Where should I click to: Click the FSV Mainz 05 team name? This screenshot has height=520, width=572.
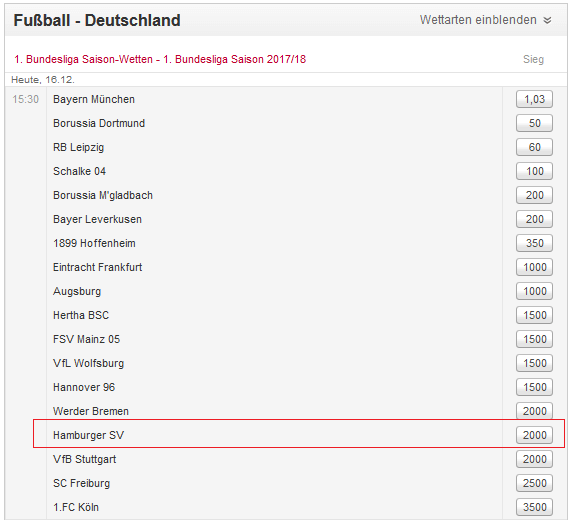point(86,339)
